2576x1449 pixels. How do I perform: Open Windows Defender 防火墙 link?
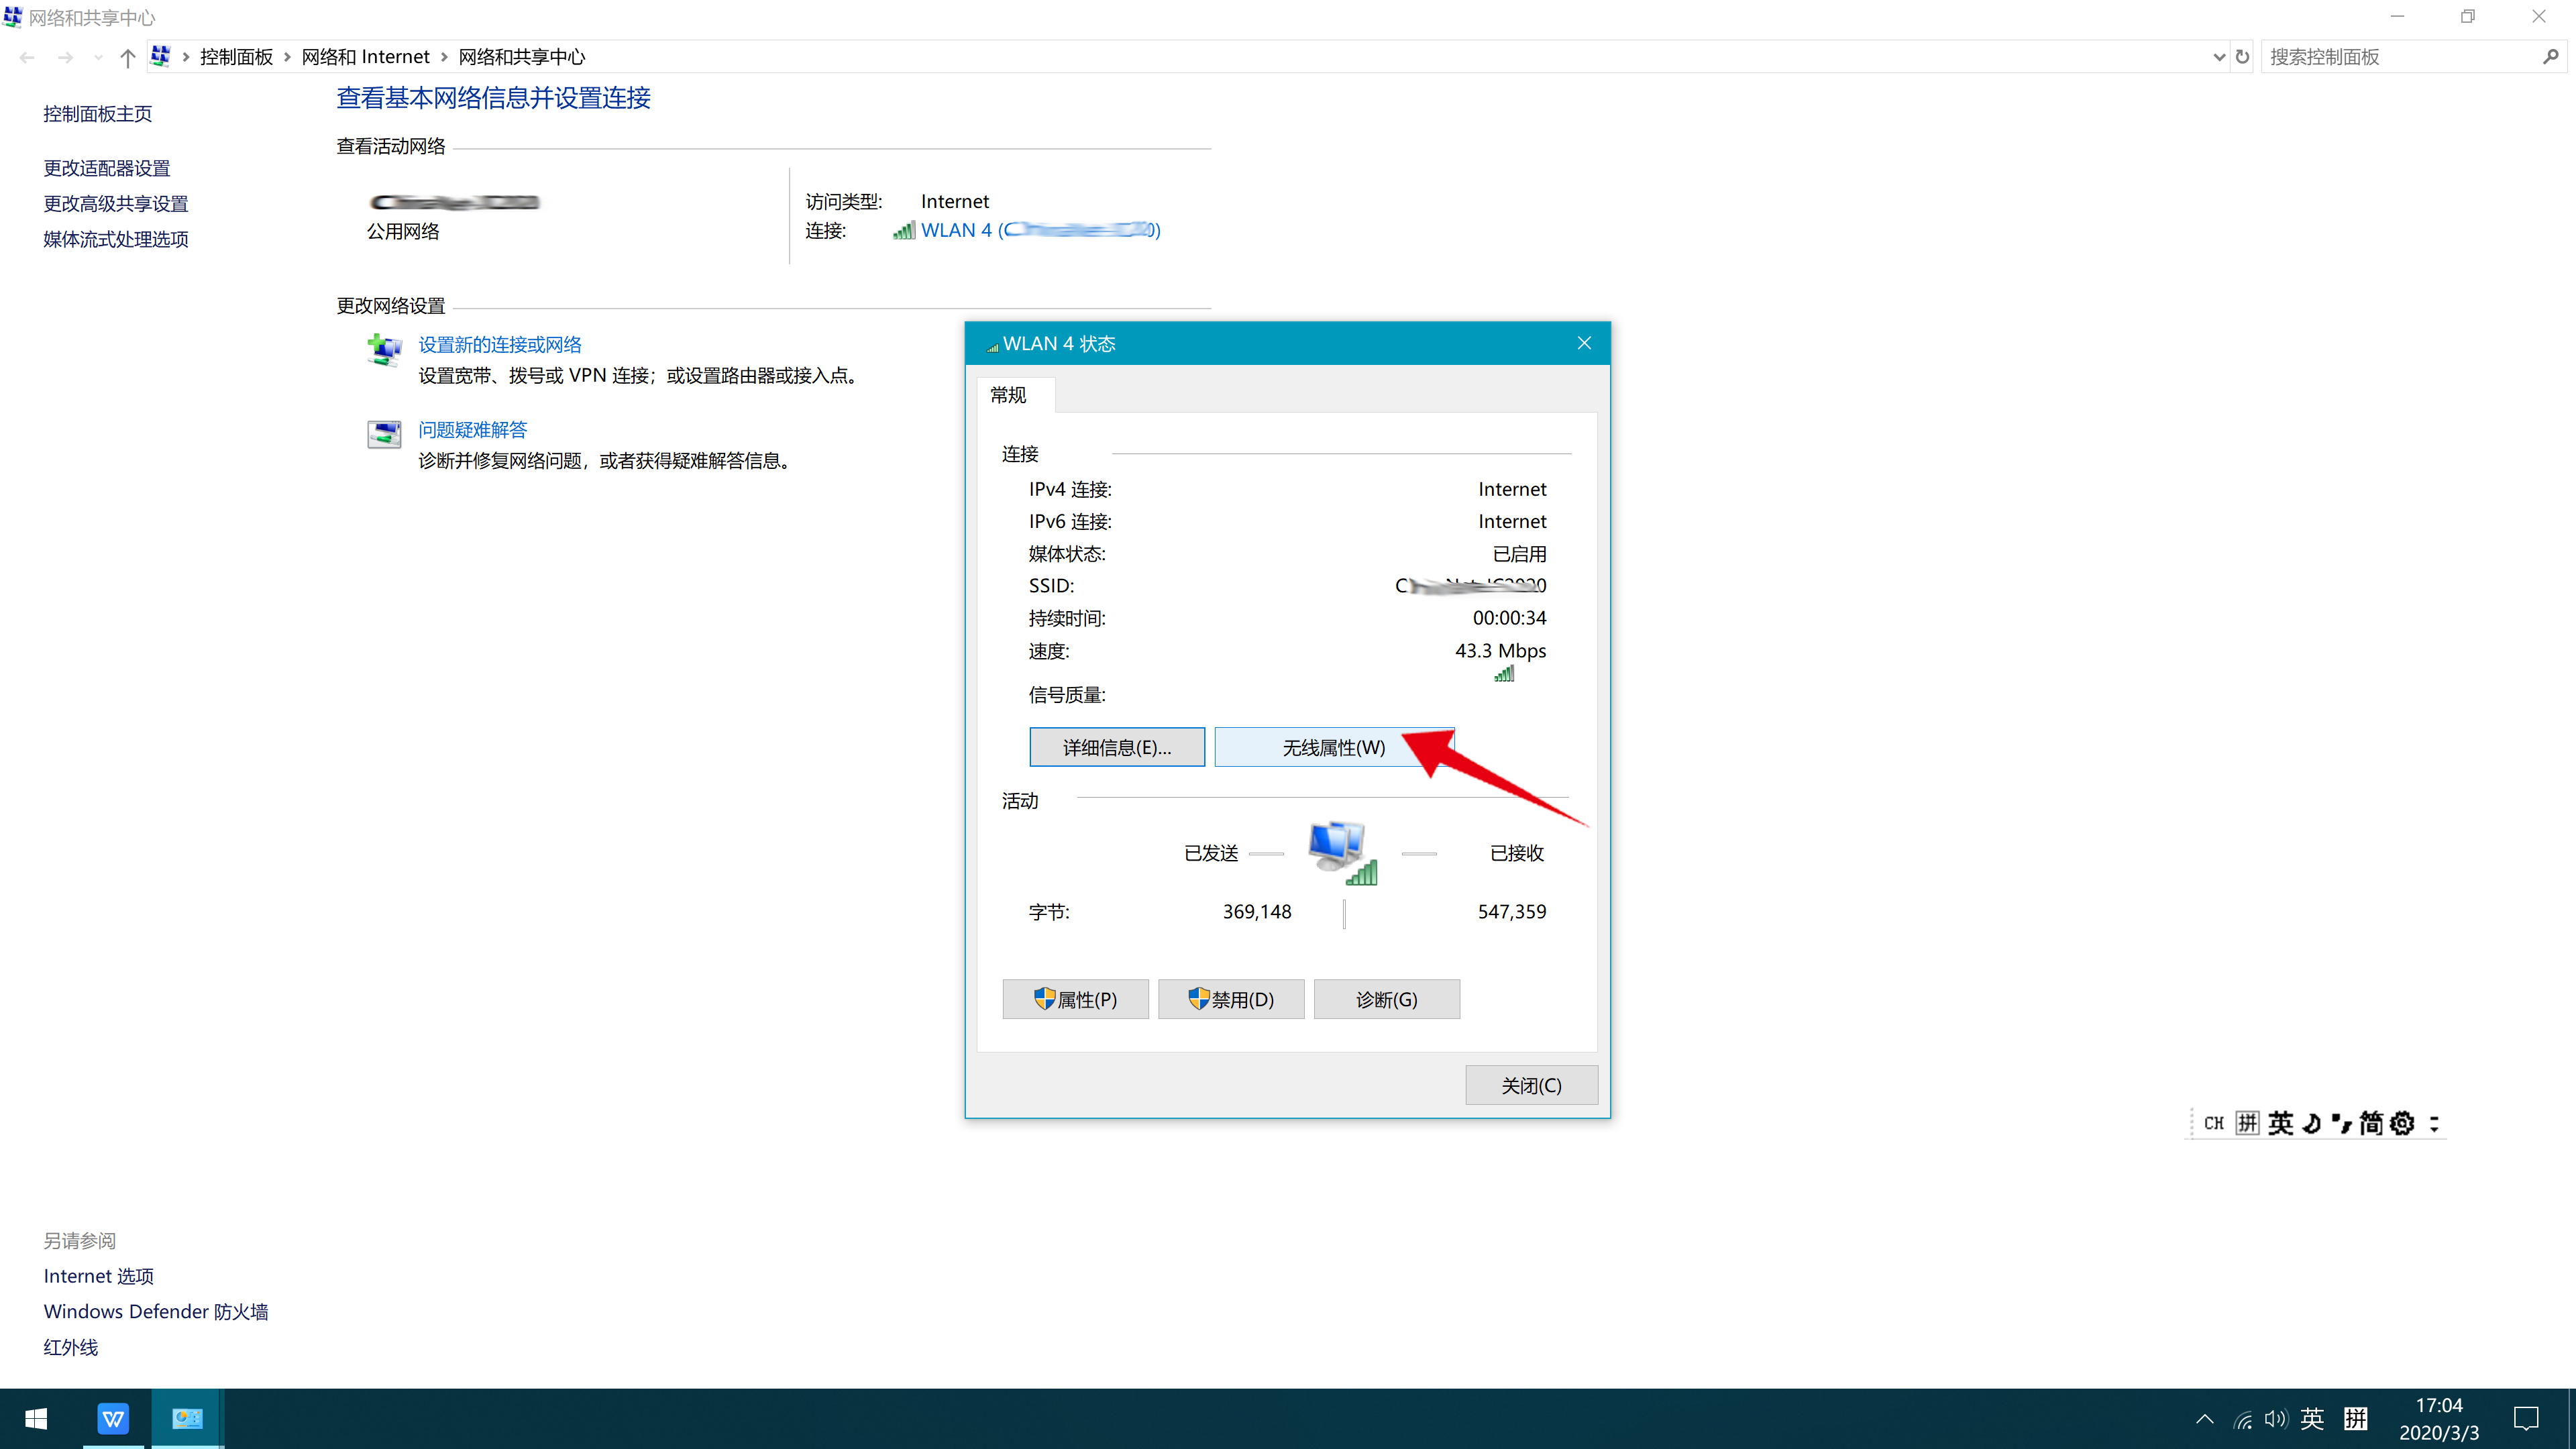tap(156, 1311)
